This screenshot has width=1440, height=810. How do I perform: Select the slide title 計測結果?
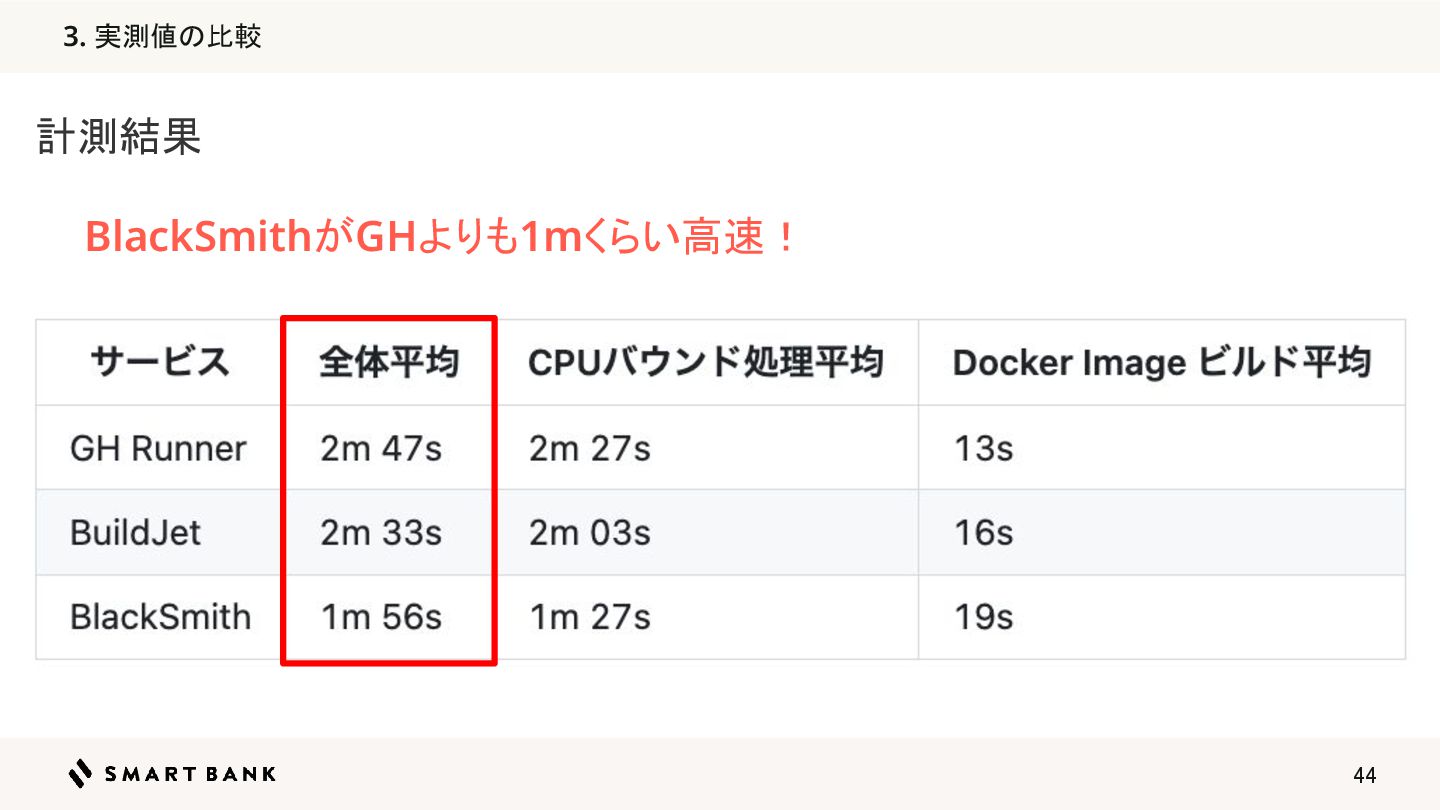click(119, 137)
